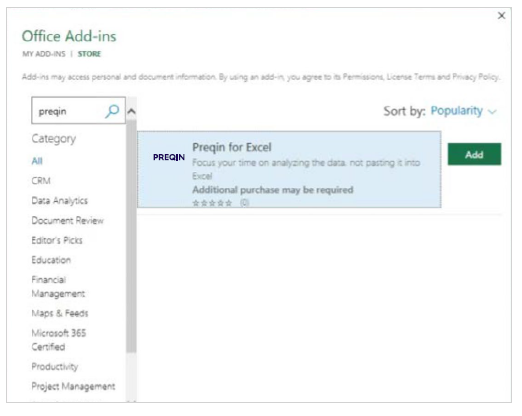The width and height of the screenshot is (522, 416).
Task: Click the category scrollbar up arrow
Action: point(132,111)
